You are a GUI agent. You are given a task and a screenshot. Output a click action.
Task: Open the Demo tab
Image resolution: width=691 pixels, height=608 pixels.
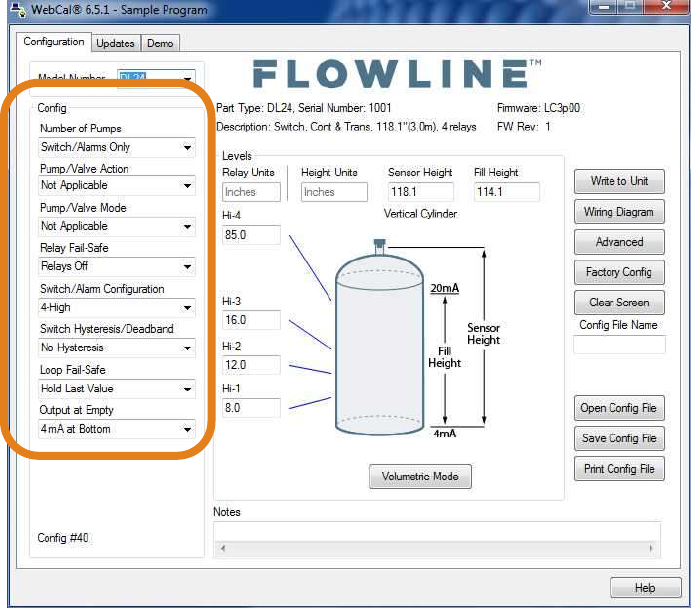(160, 43)
